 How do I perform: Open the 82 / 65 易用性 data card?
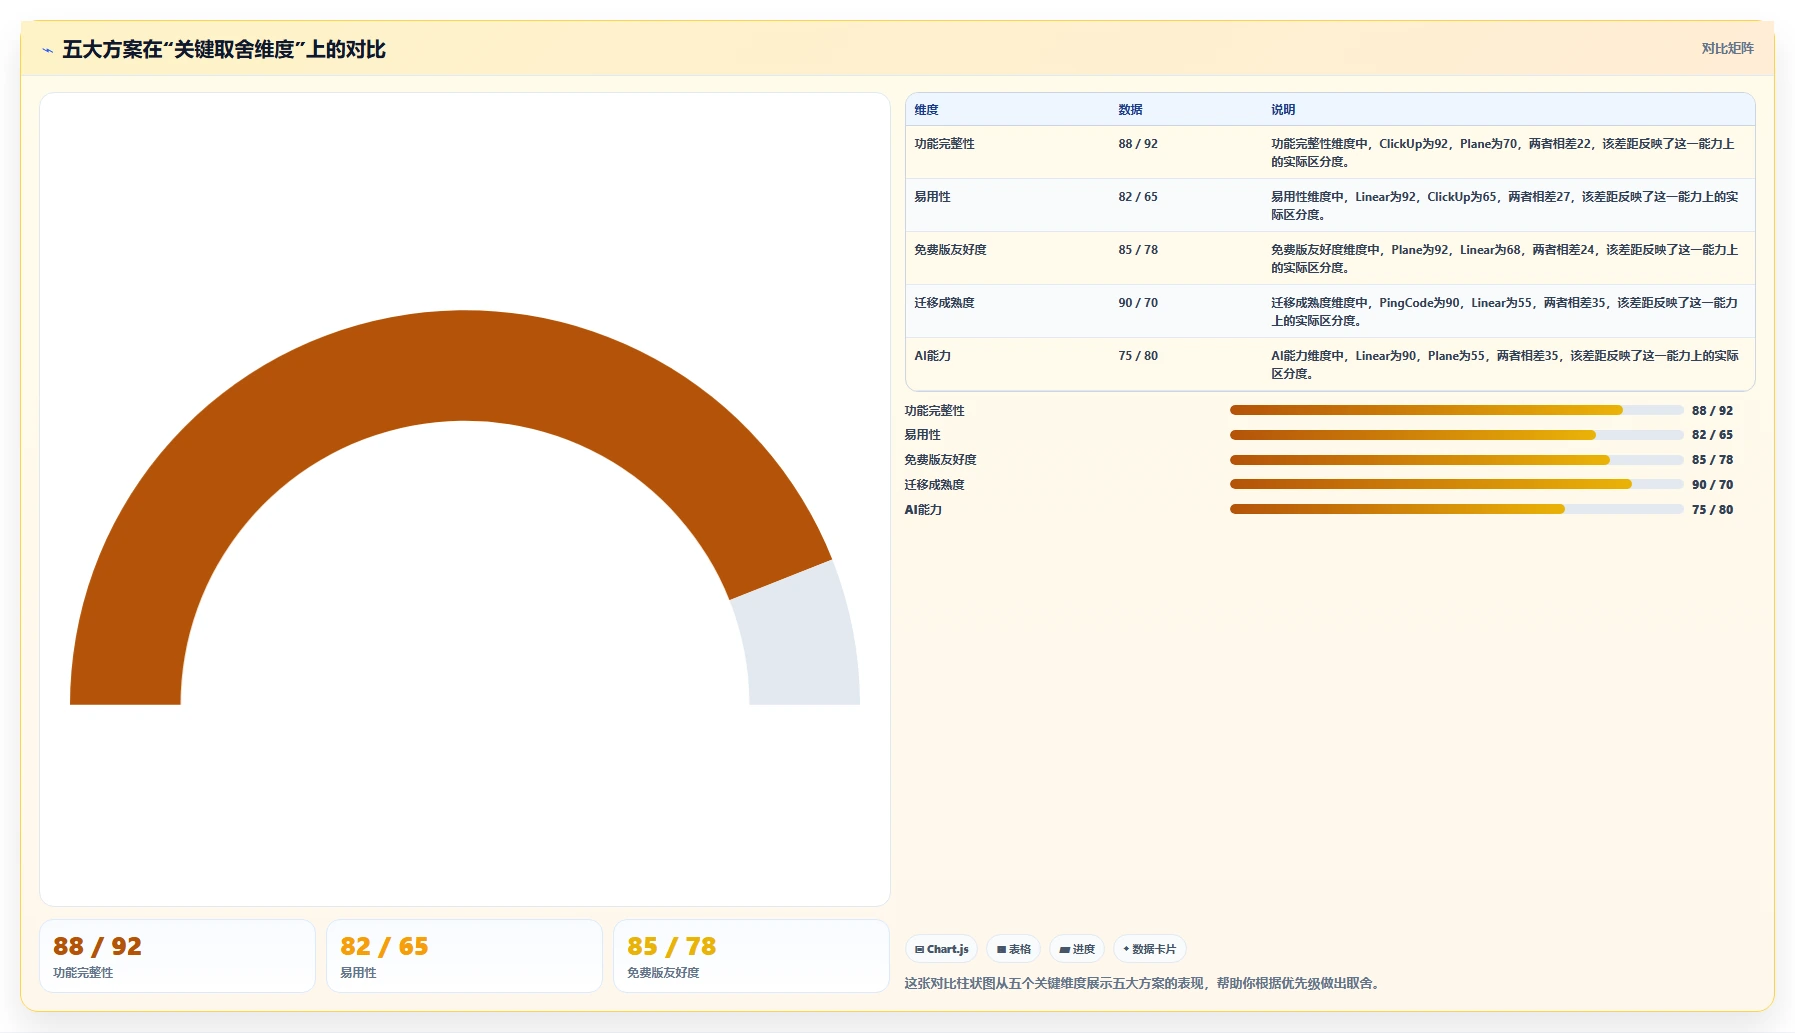(464, 956)
